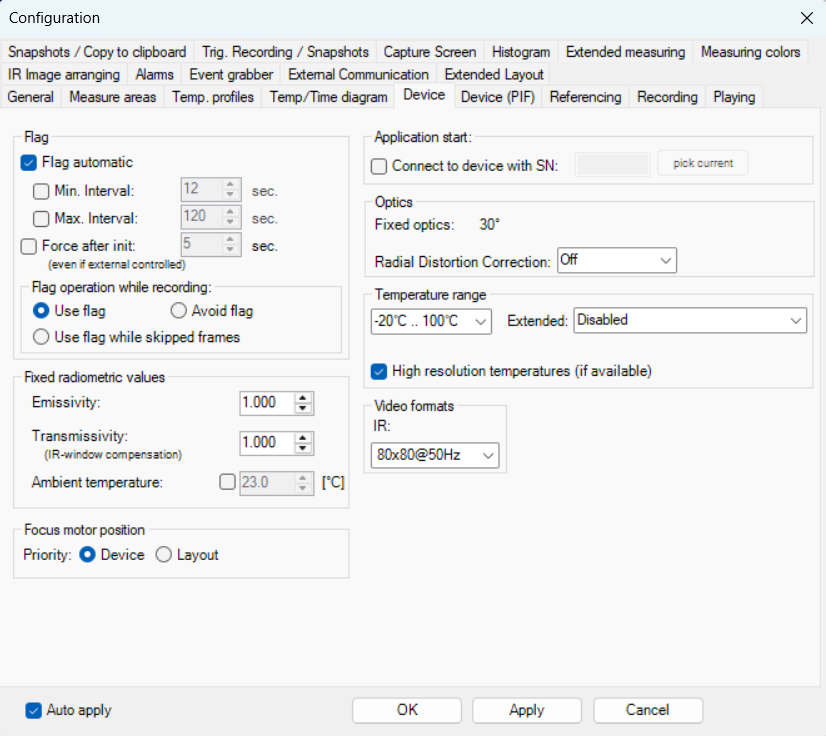Viewport: 826px width, 736px height.
Task: Close the Configuration dialog
Action: tap(806, 18)
